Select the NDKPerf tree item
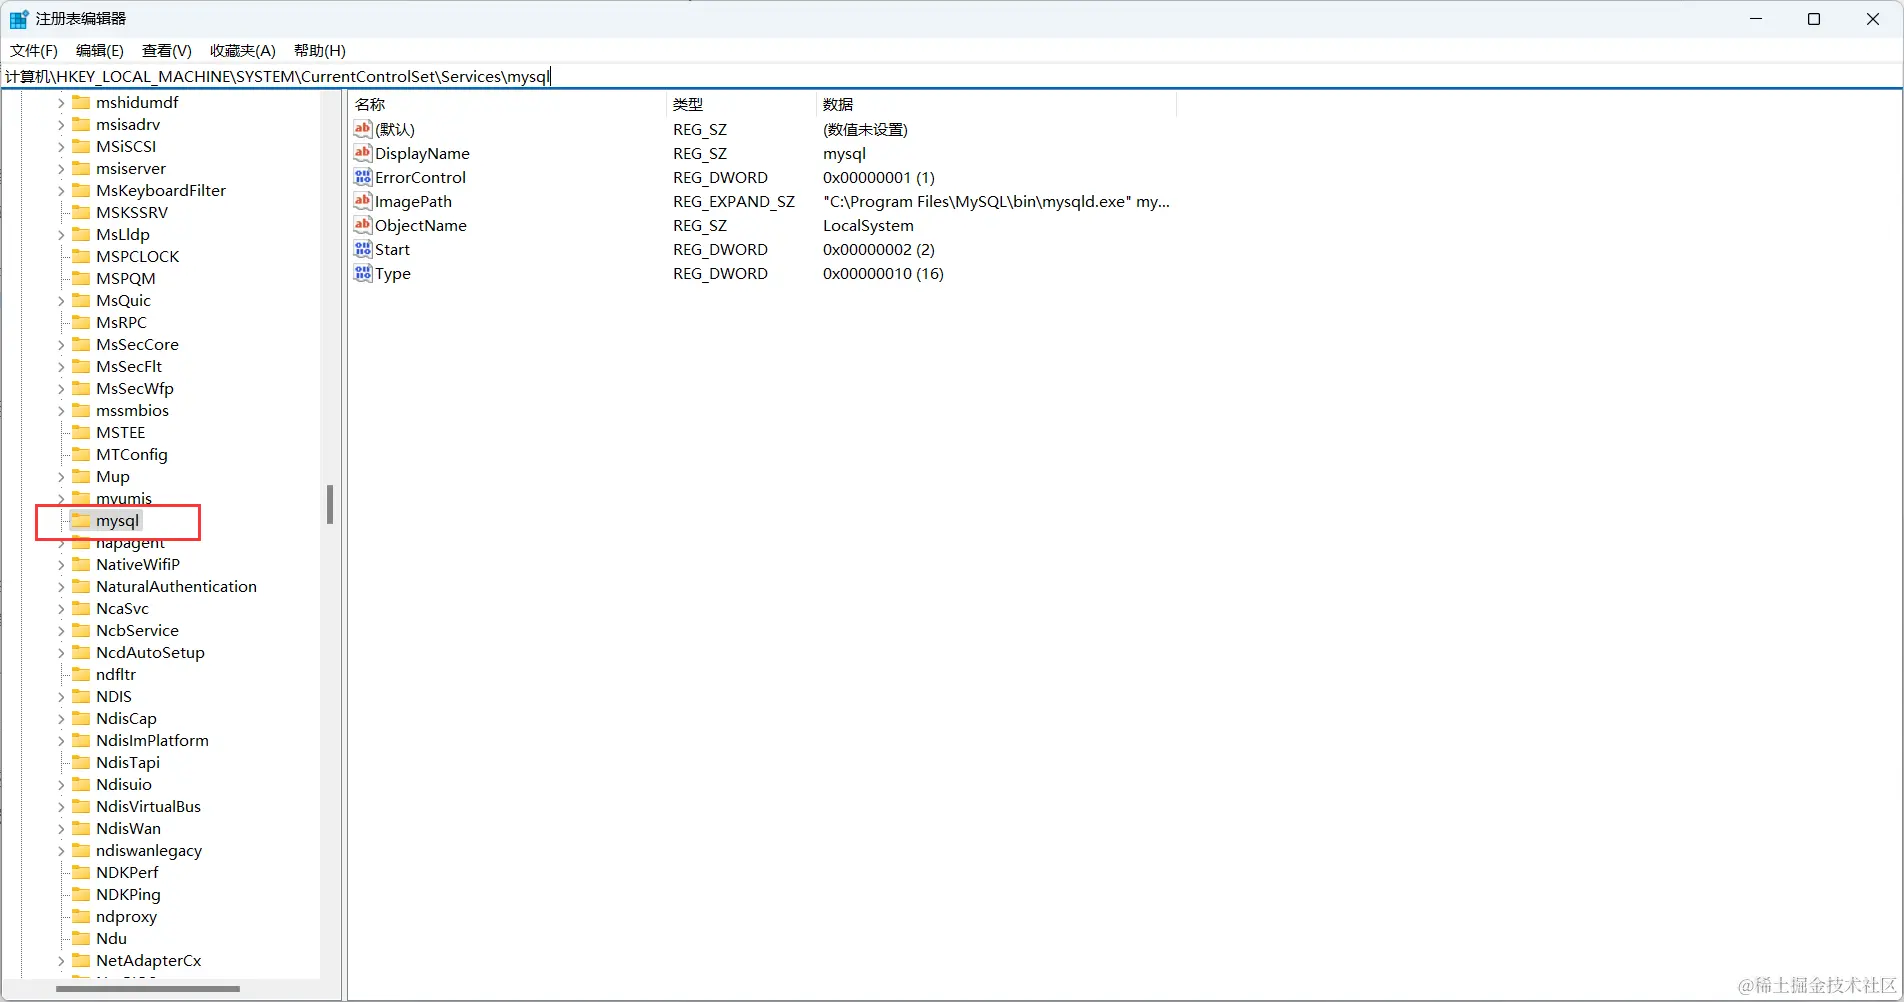 pyautogui.click(x=127, y=872)
